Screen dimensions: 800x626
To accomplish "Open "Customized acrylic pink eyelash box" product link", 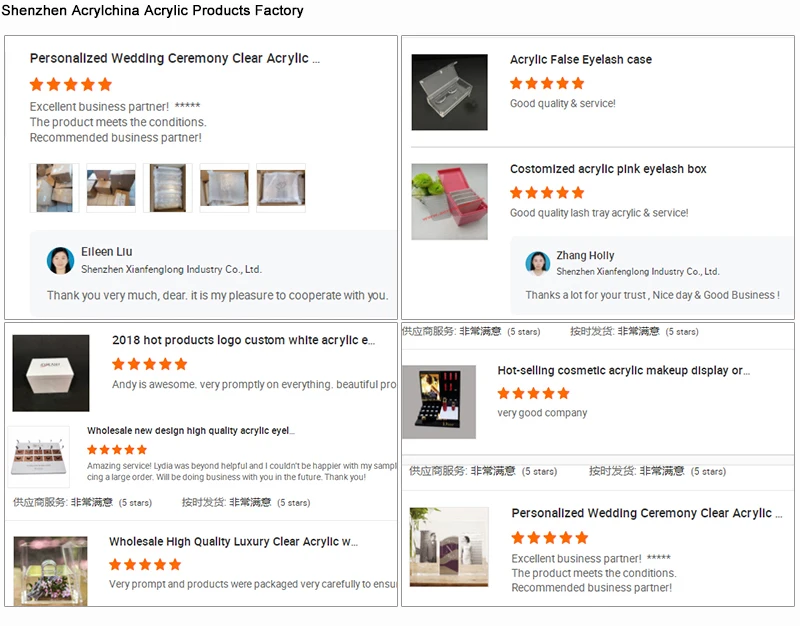I will click(608, 169).
